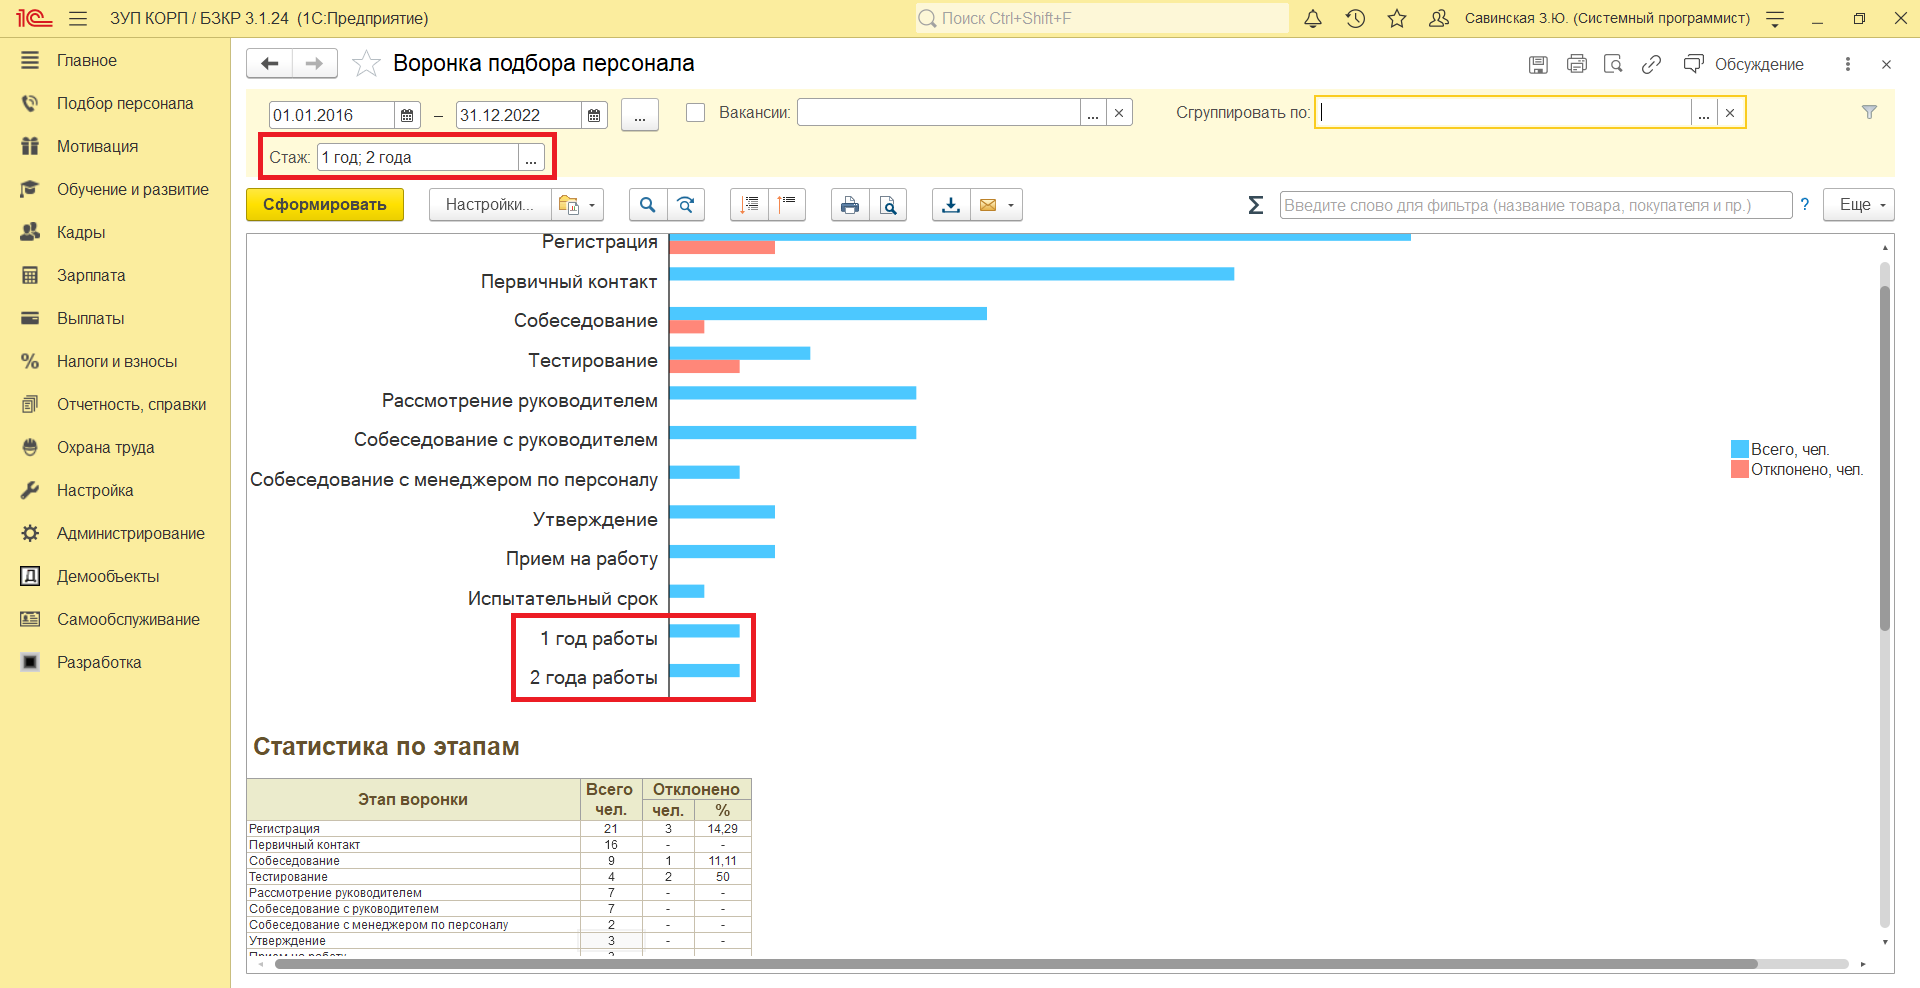Open calendar for start date 01.01.2016
Viewport: 1920px width, 988px height.
(407, 116)
